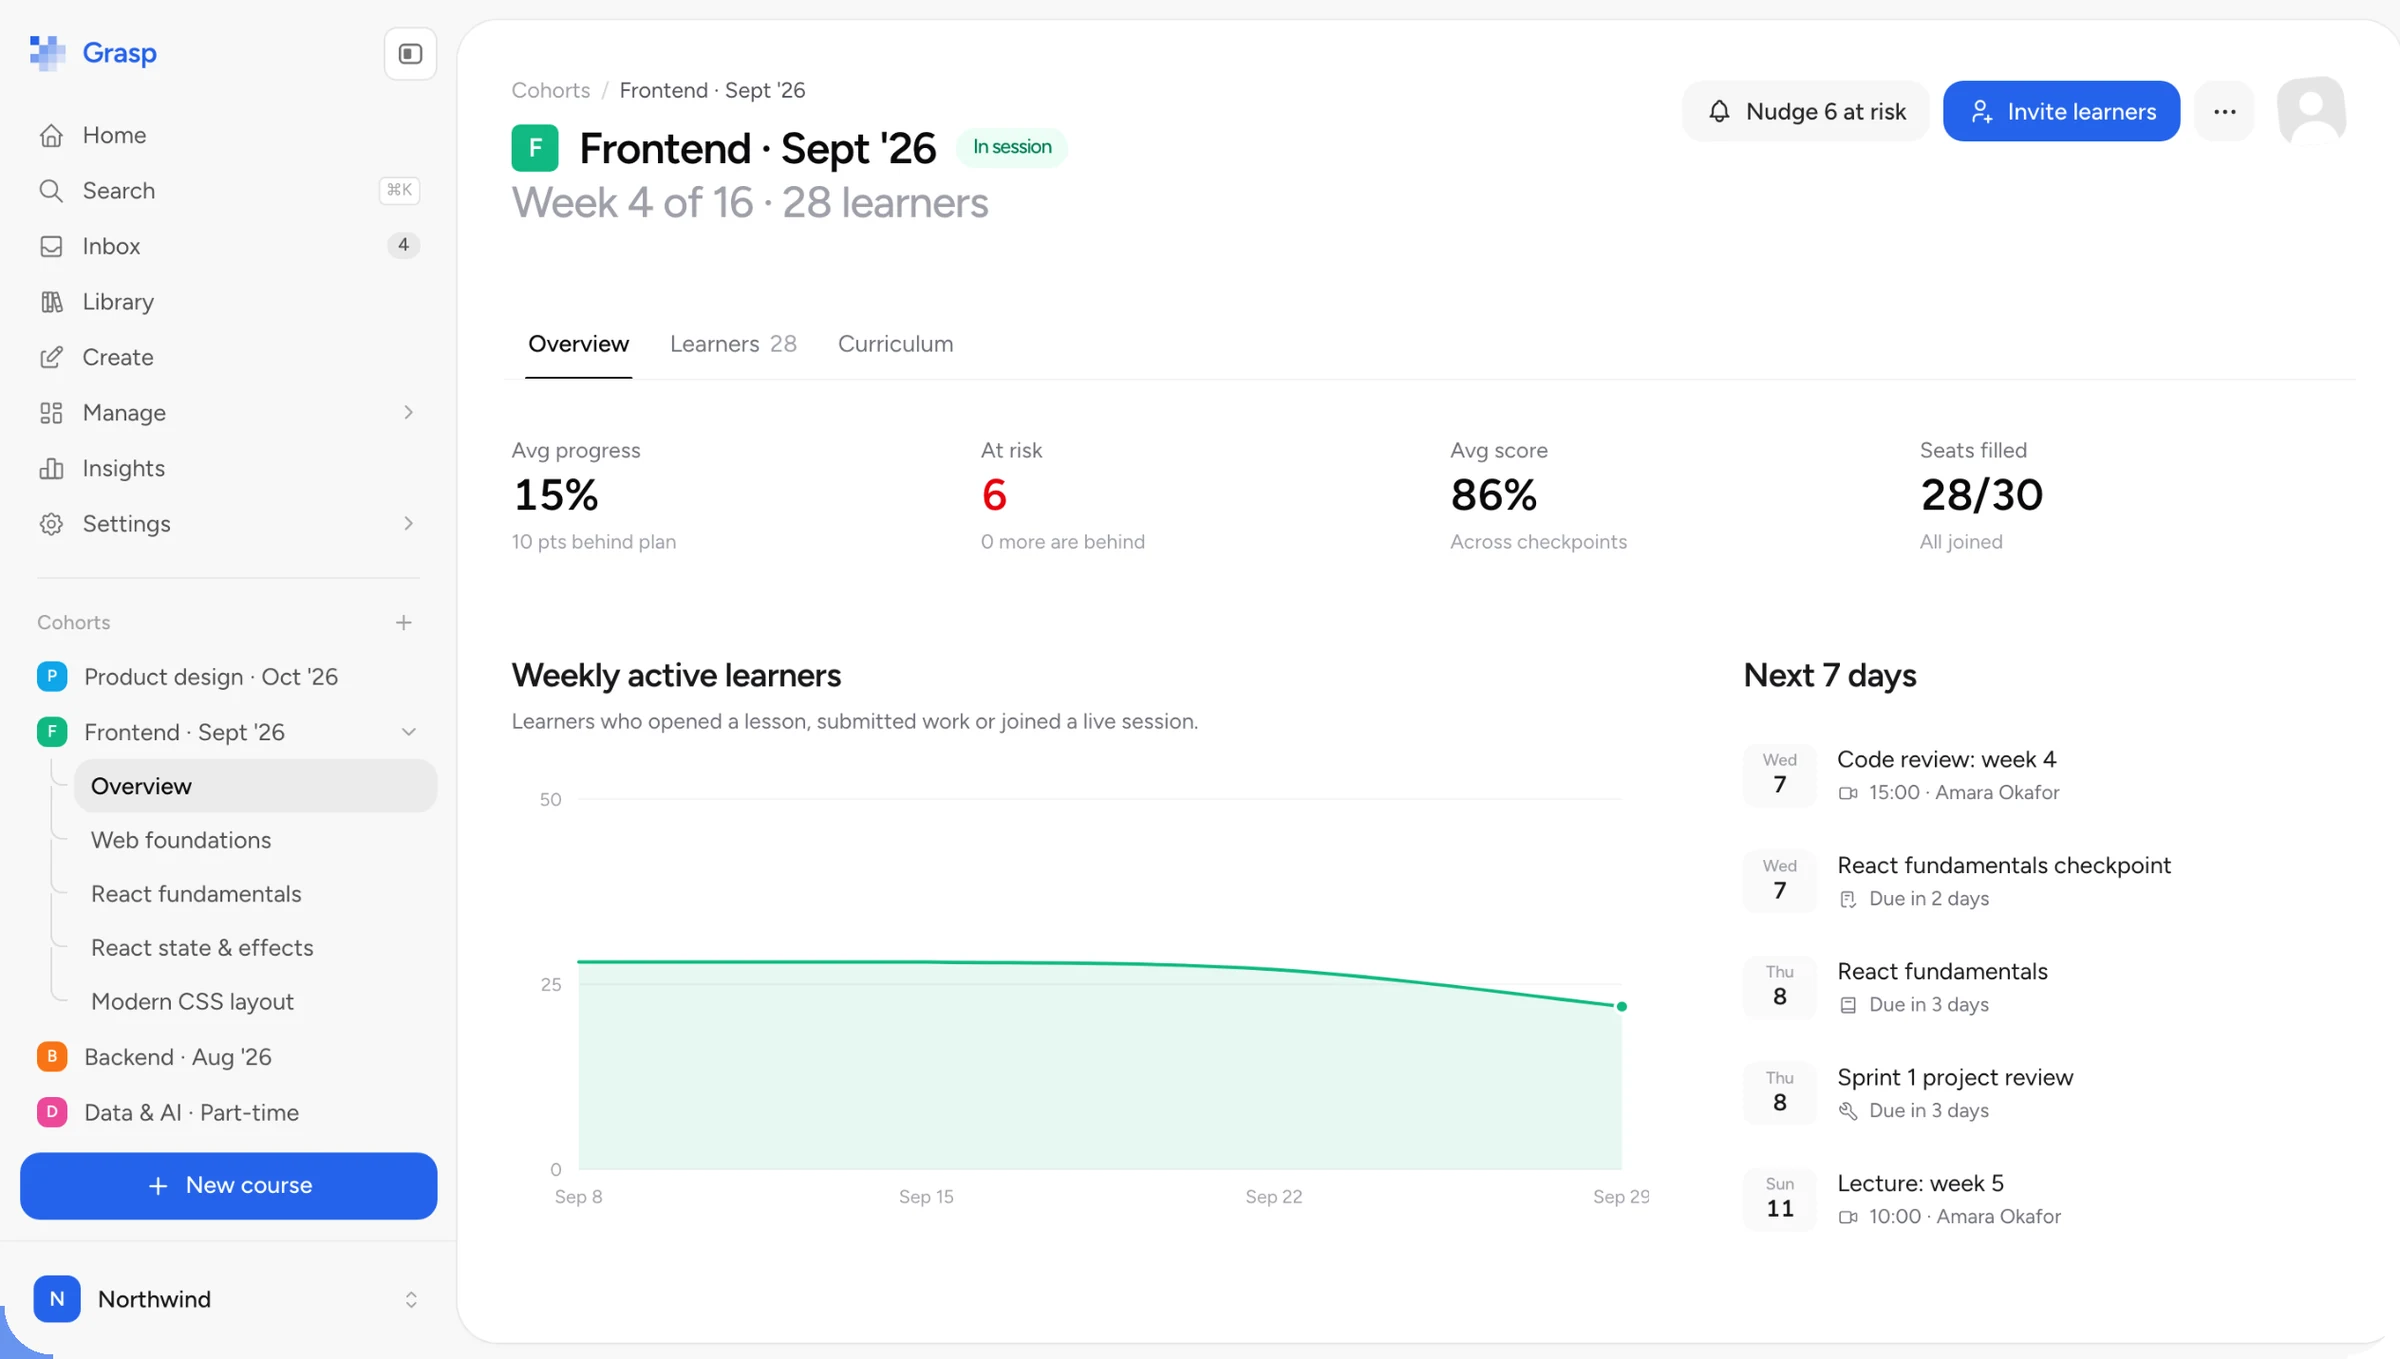Open Northwind workspace switcher
Screen dimensions: 2400x1359
228,1299
